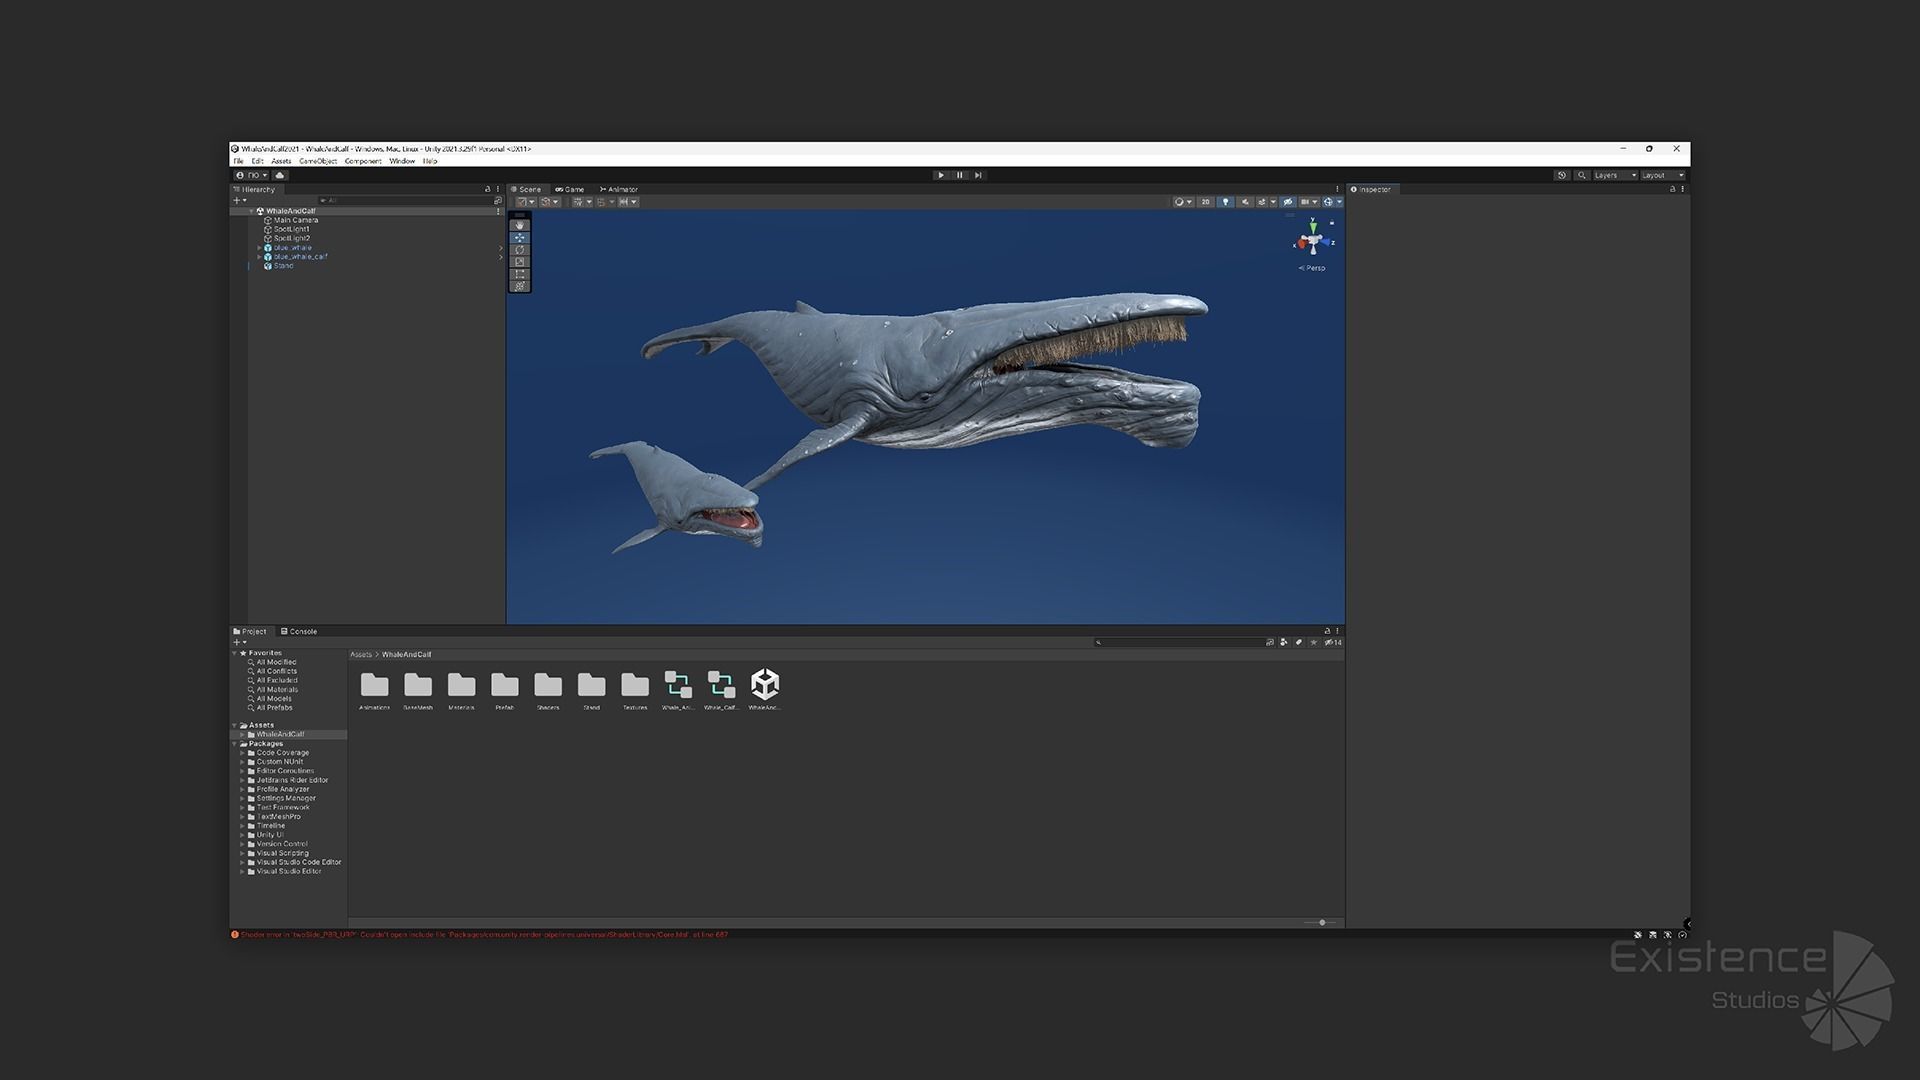Toggle scene visibility of hidden objects
The width and height of the screenshot is (1920, 1080).
pos(1288,202)
